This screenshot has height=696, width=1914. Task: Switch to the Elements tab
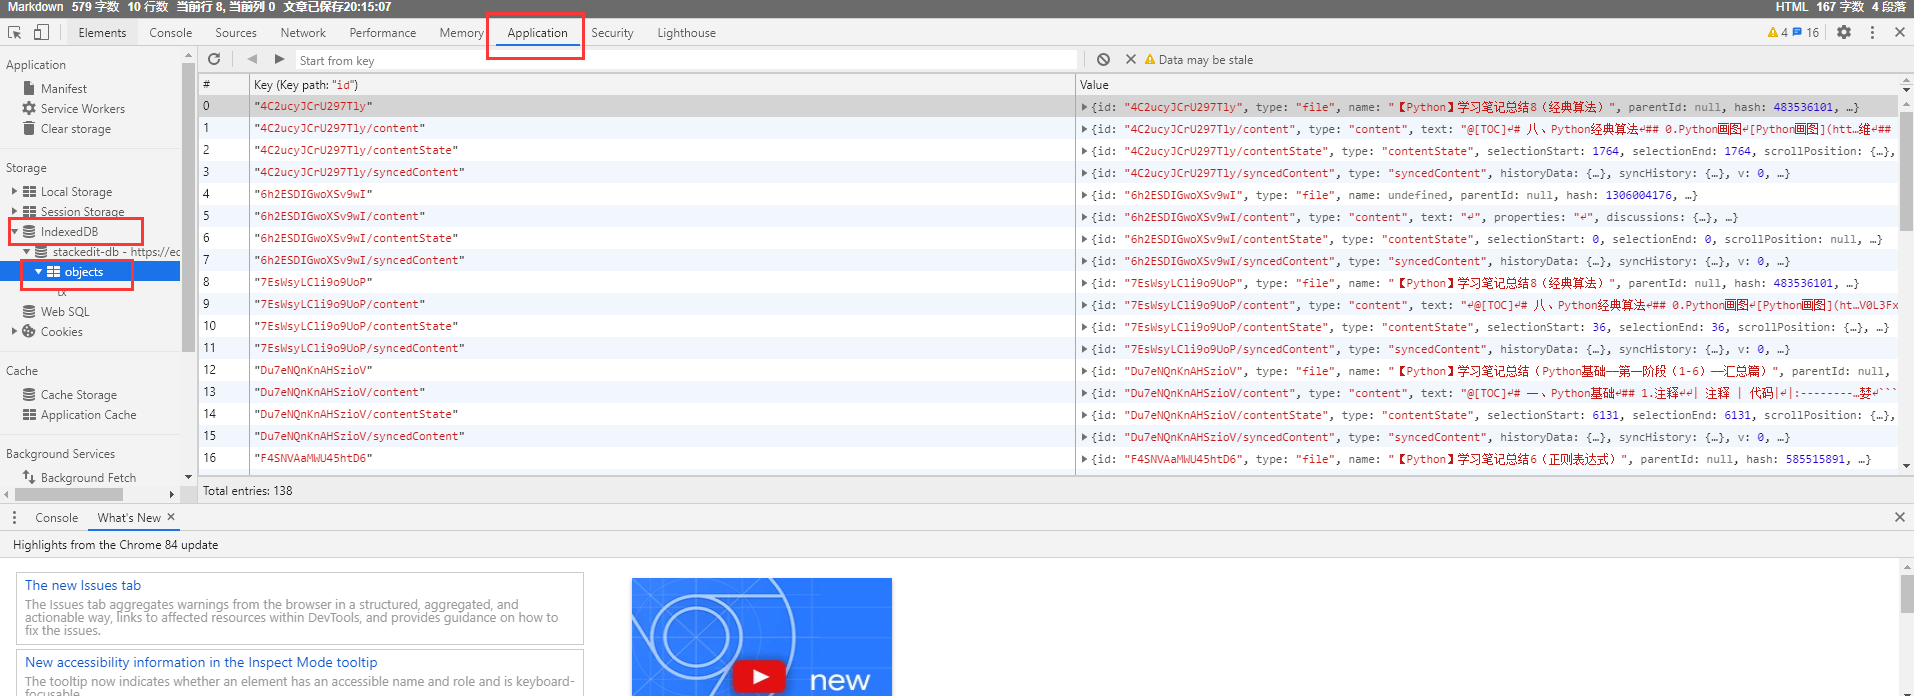(x=102, y=32)
